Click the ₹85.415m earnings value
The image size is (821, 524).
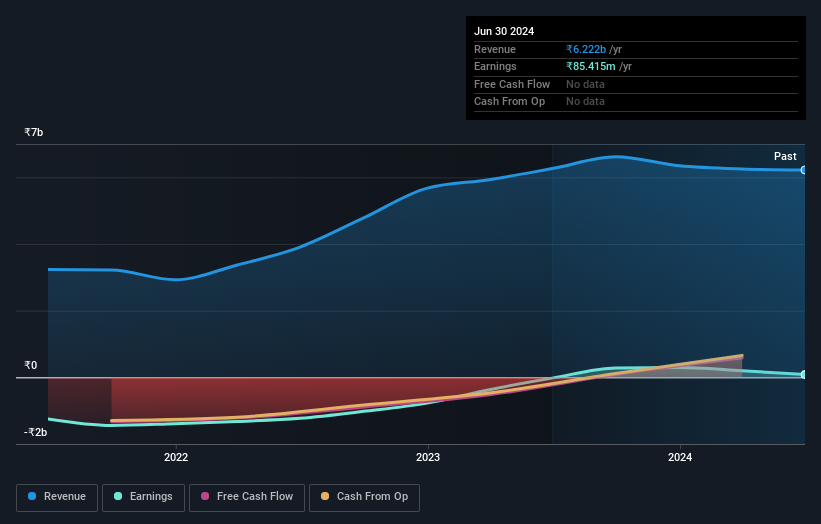tap(591, 66)
